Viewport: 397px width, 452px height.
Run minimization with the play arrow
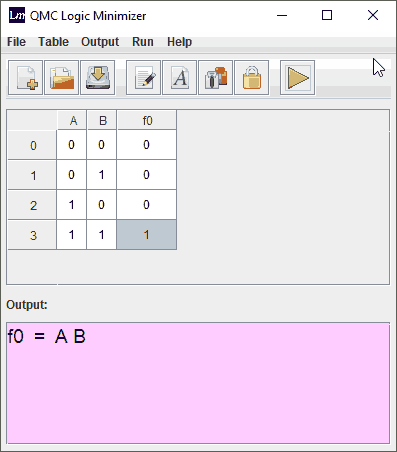297,78
